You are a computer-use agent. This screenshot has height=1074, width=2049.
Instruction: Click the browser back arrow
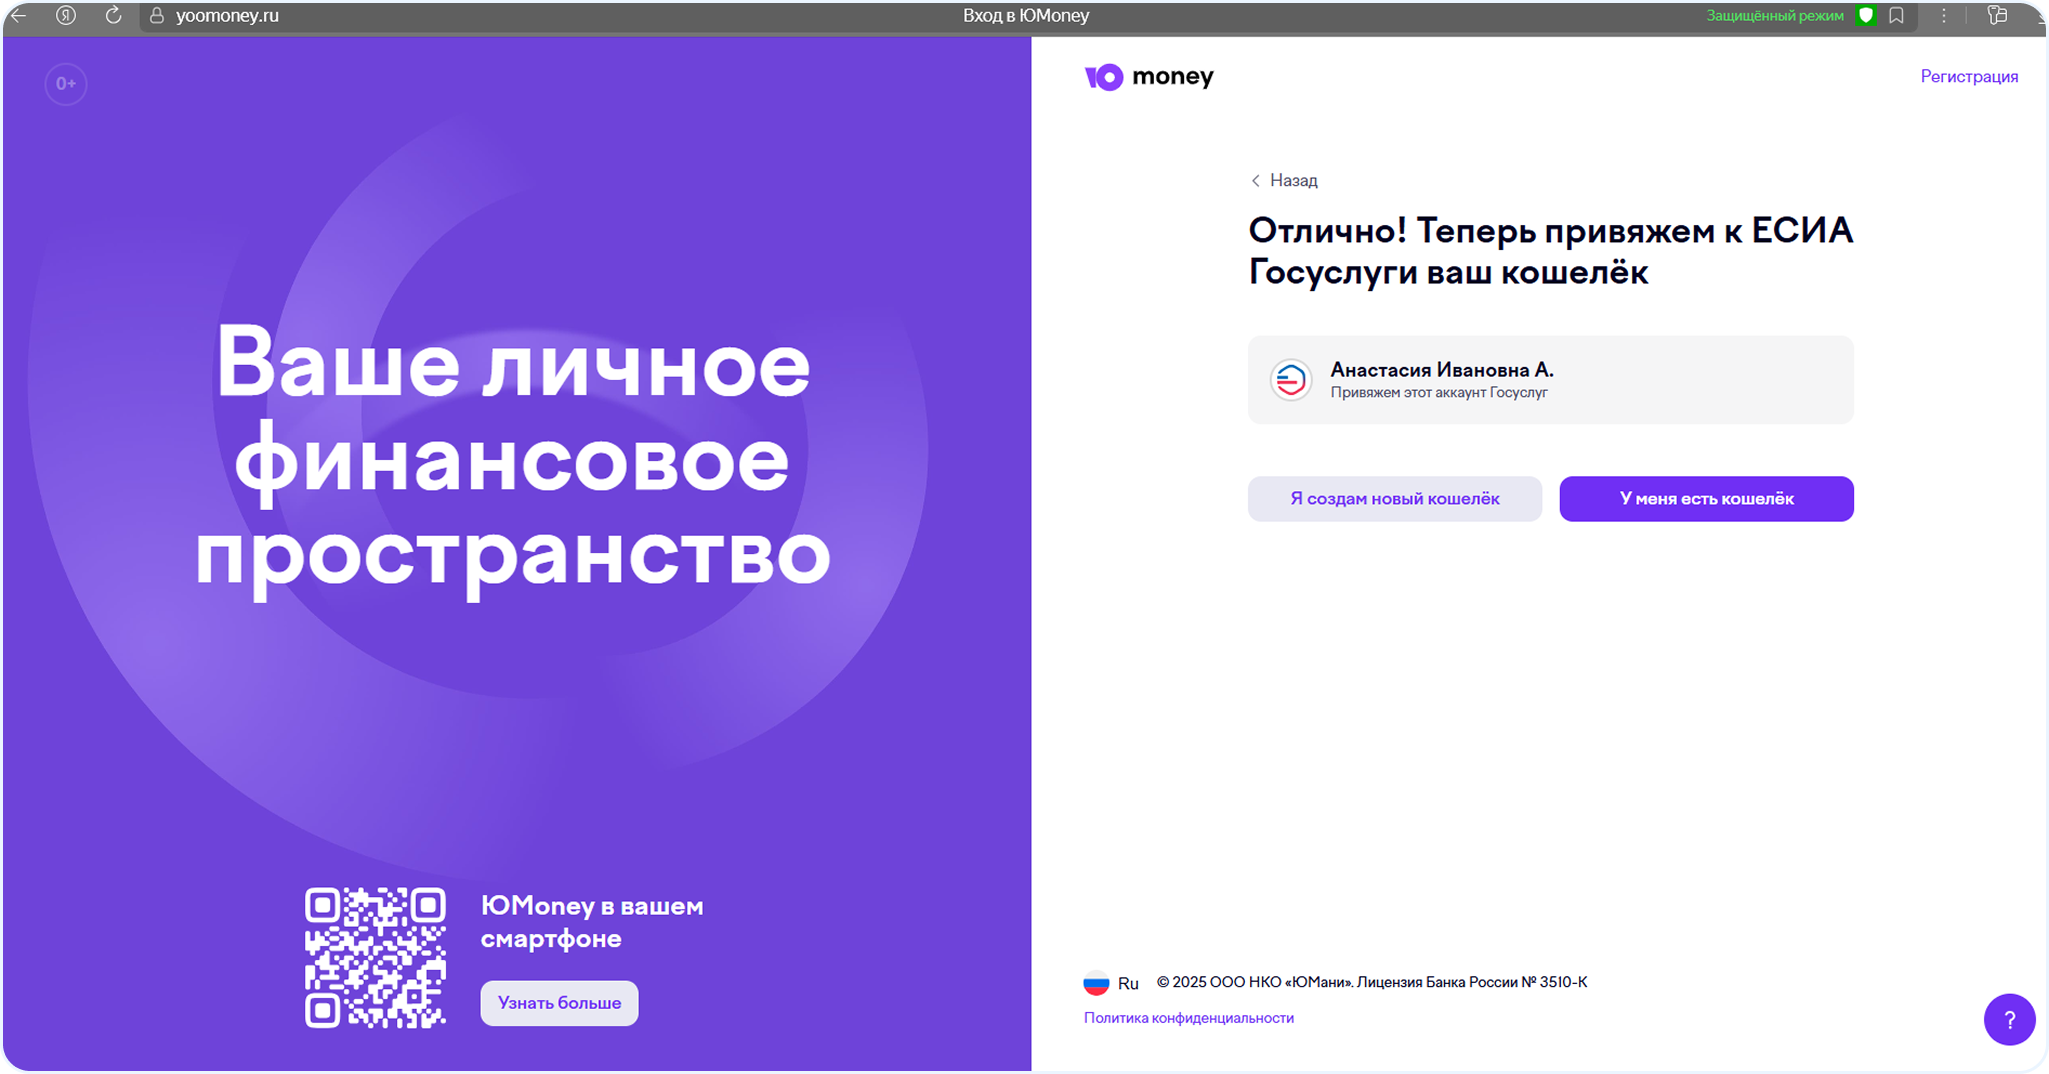pyautogui.click(x=18, y=16)
